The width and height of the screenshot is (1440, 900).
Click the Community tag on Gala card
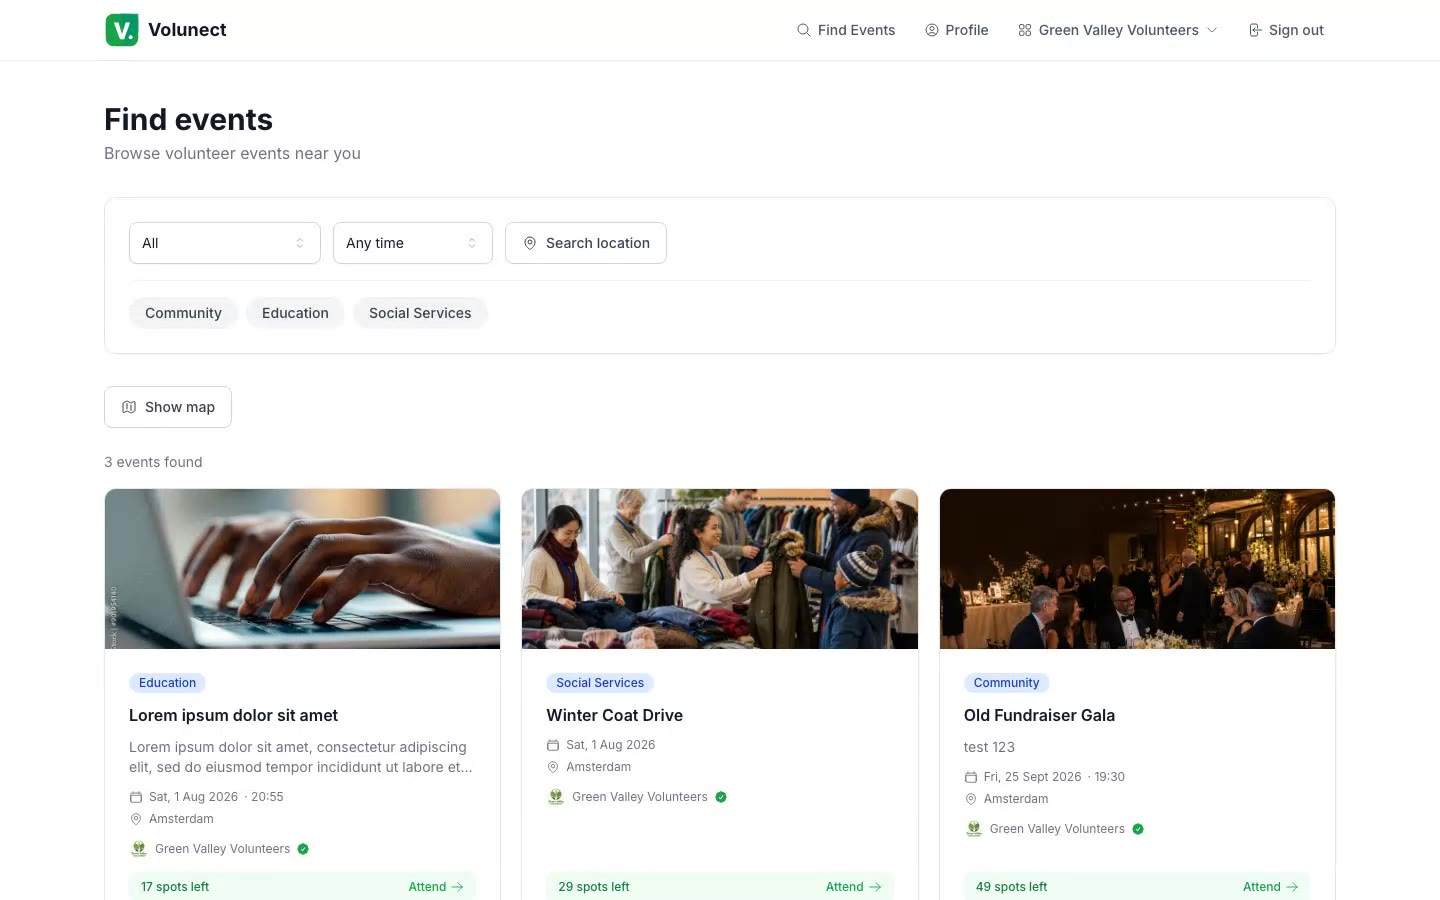[x=1006, y=683]
